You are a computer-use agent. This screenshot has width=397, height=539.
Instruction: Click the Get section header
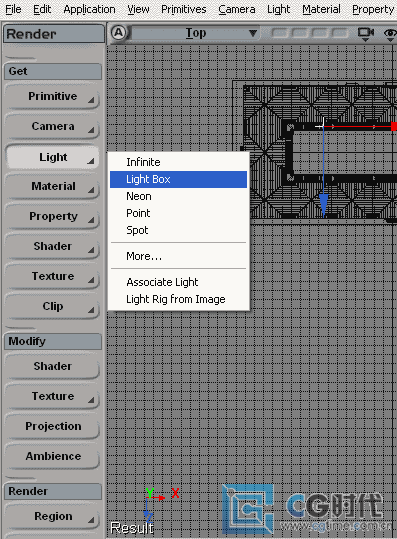pos(53,72)
